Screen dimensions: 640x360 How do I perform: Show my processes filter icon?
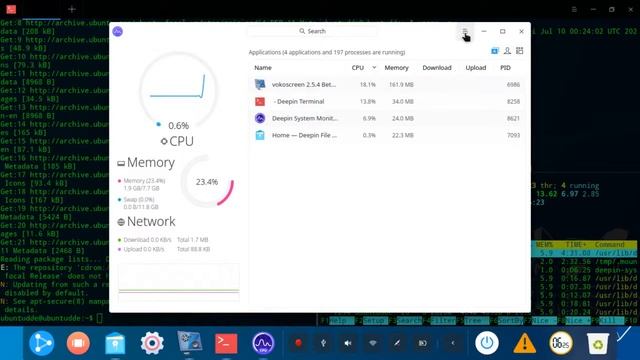(x=507, y=51)
